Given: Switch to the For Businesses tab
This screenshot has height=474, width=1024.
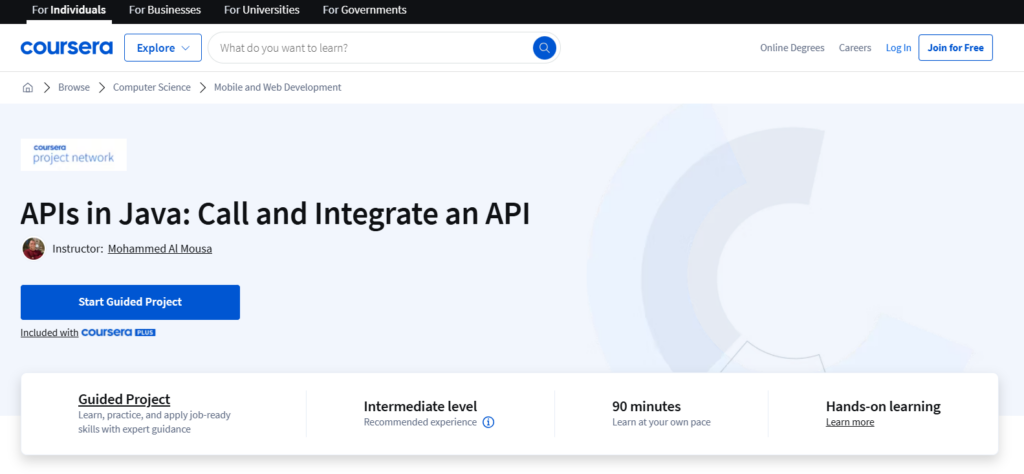Looking at the screenshot, I should (x=165, y=10).
